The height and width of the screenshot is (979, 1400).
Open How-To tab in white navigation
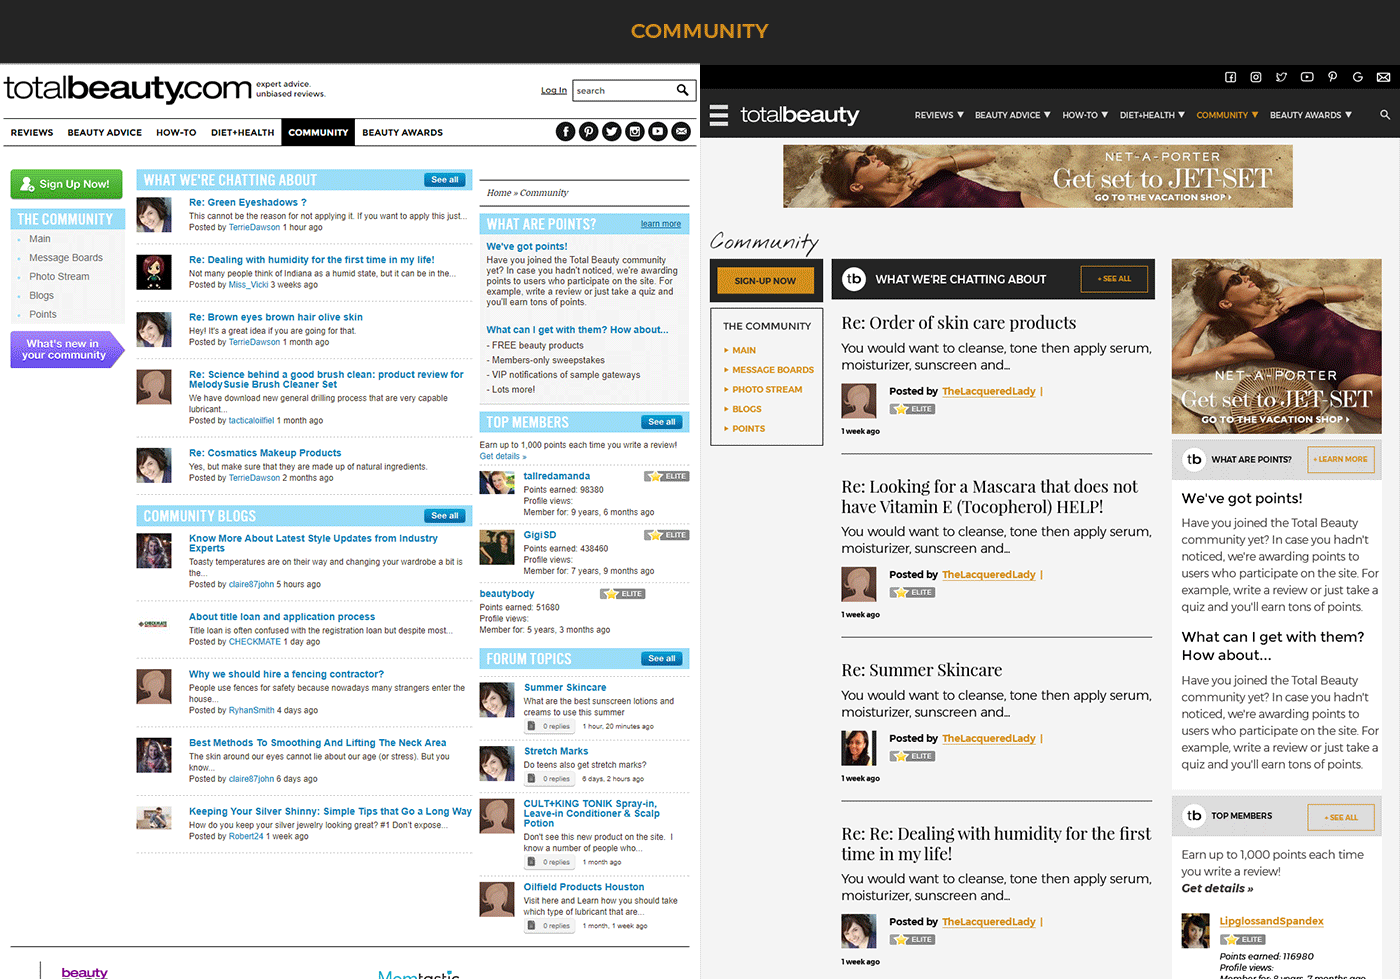pos(176,132)
